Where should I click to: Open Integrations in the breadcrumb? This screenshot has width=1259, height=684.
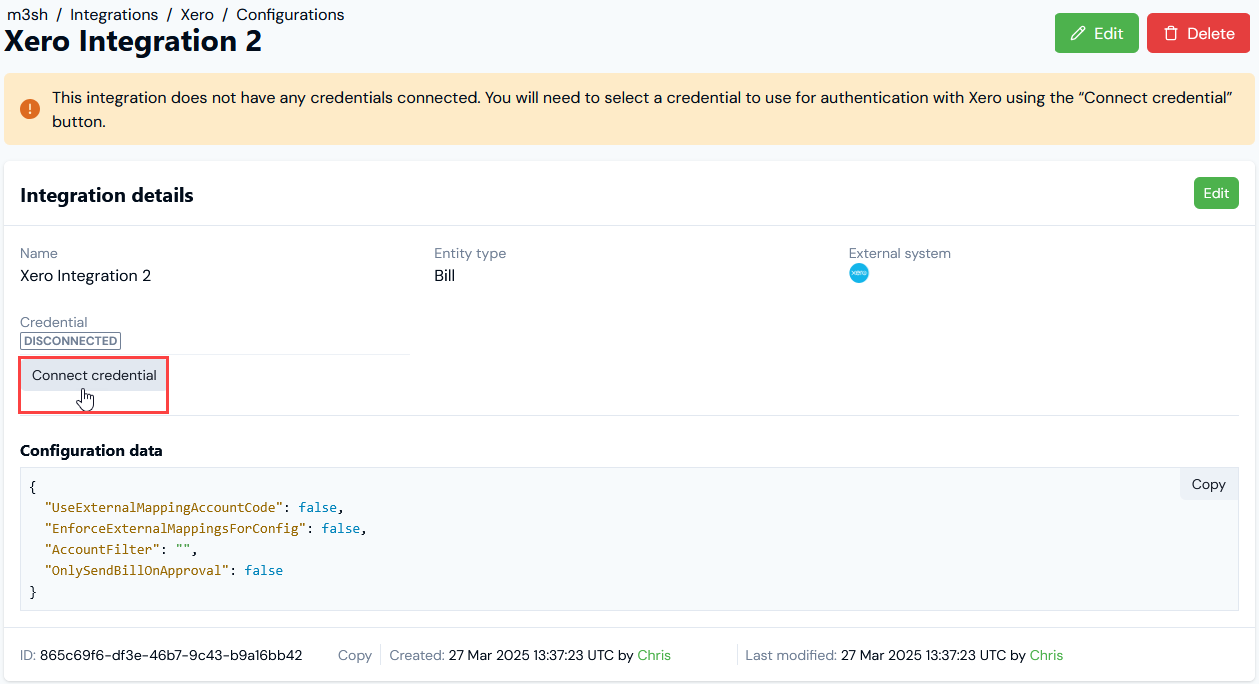pyautogui.click(x=114, y=15)
